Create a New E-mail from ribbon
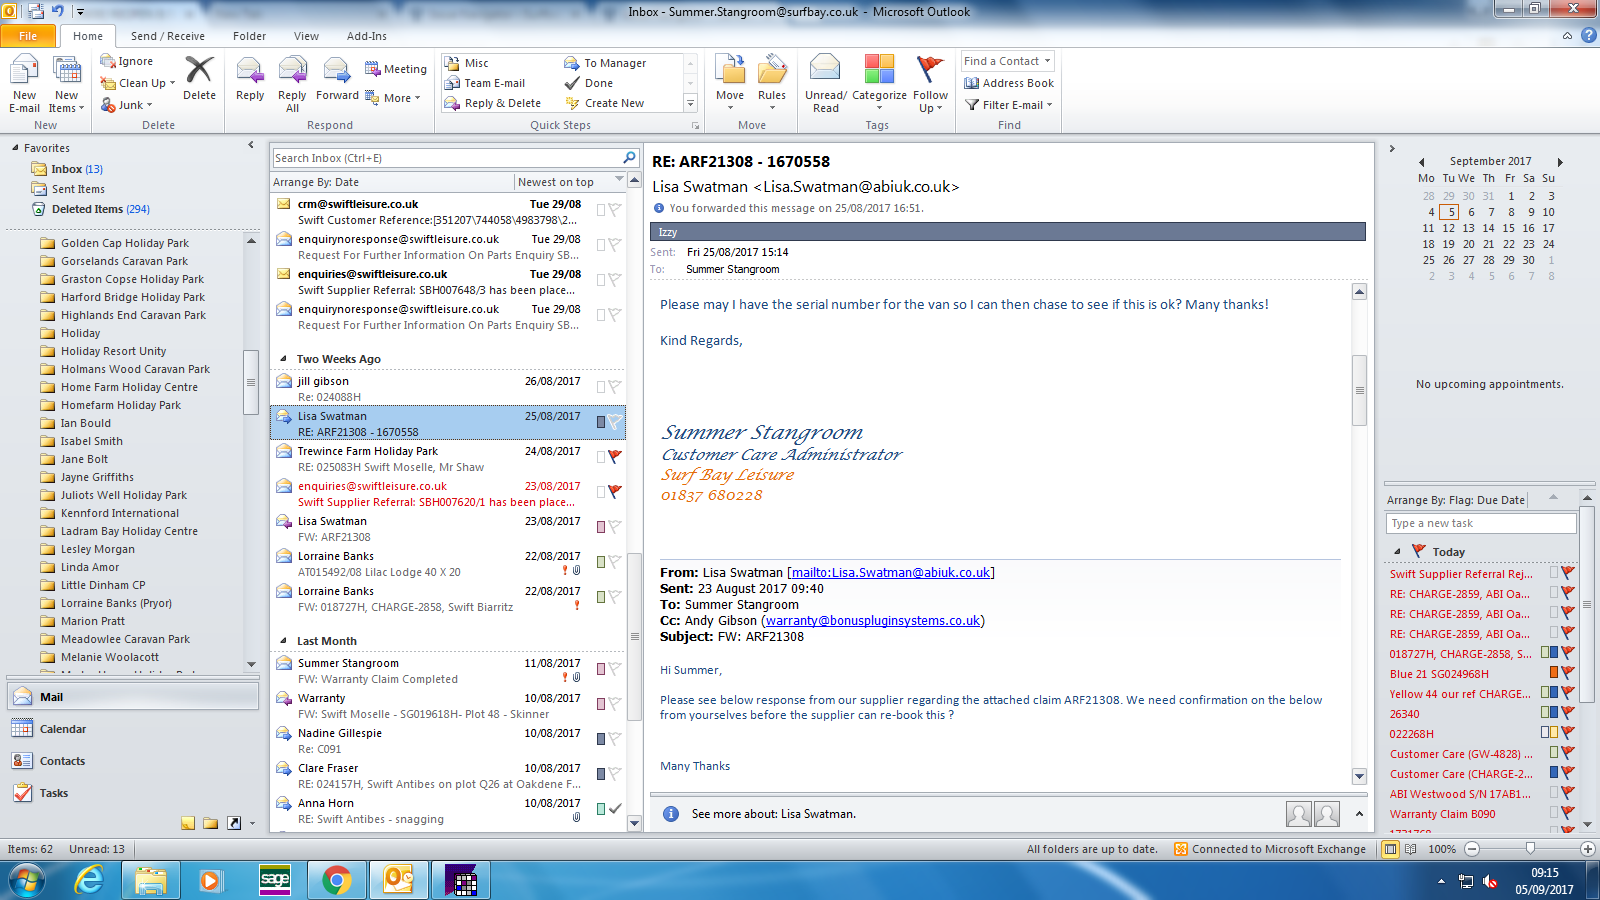The image size is (1600, 900). click(24, 84)
